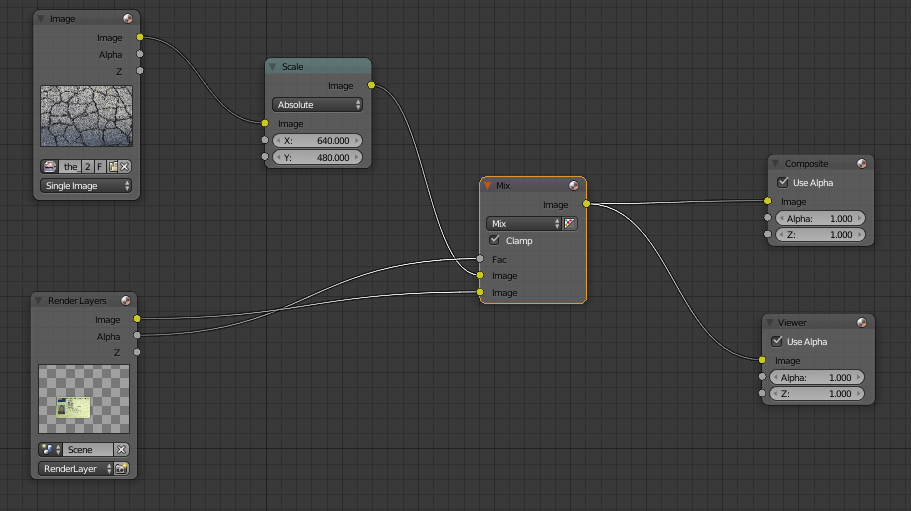
Task: Toggle the F fake user button
Action: pyautogui.click(x=100, y=167)
